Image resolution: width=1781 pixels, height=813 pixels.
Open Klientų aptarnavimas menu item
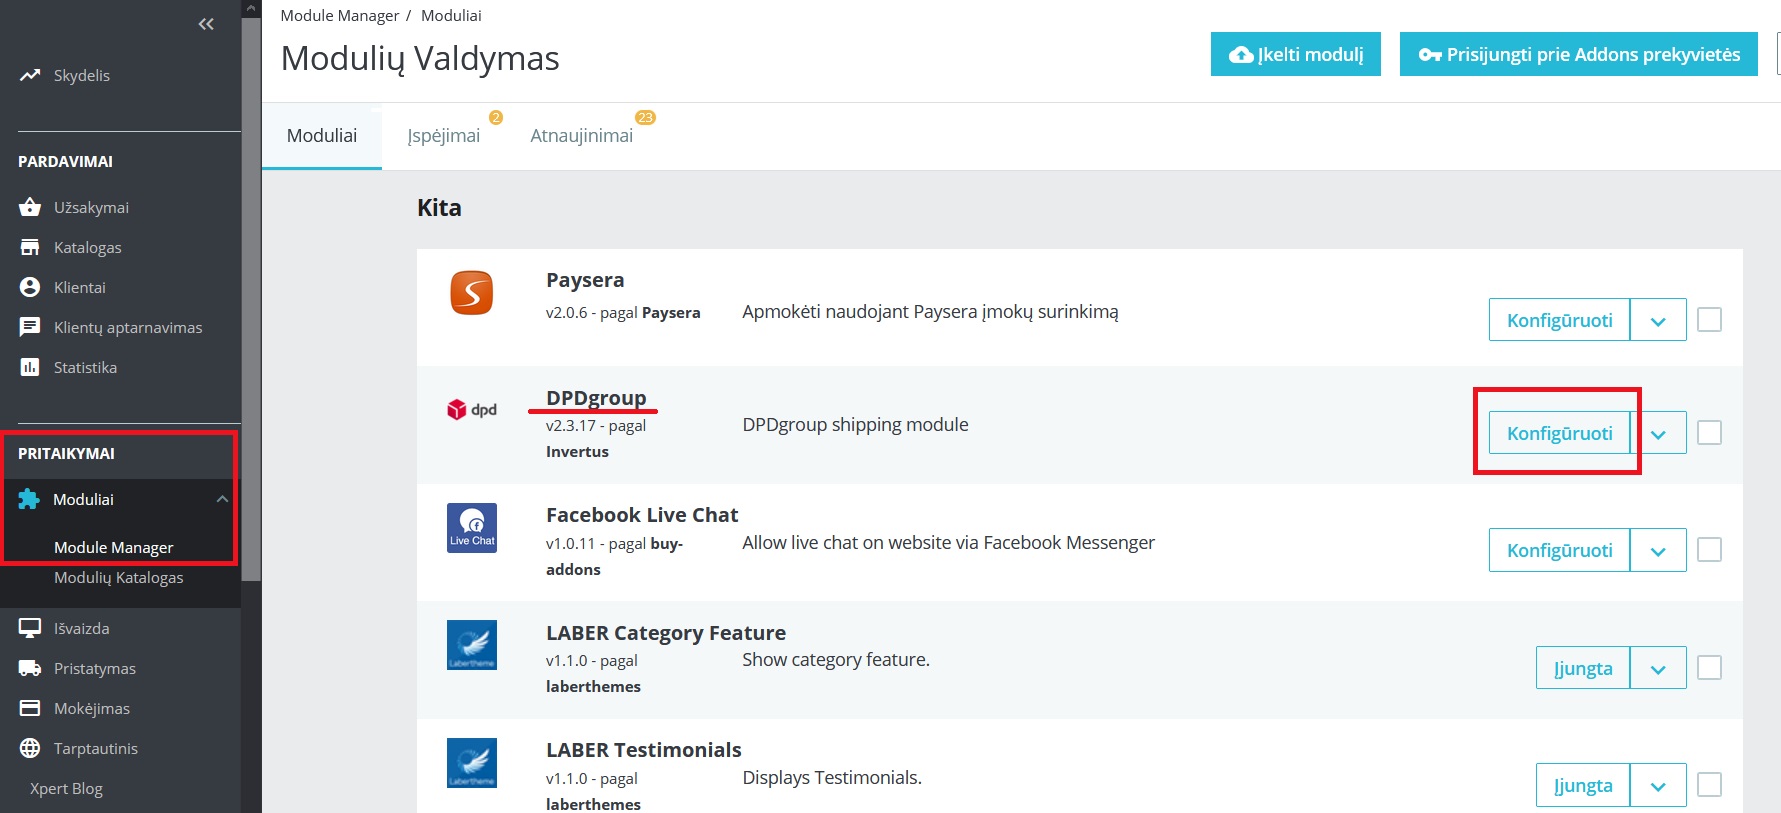128,327
